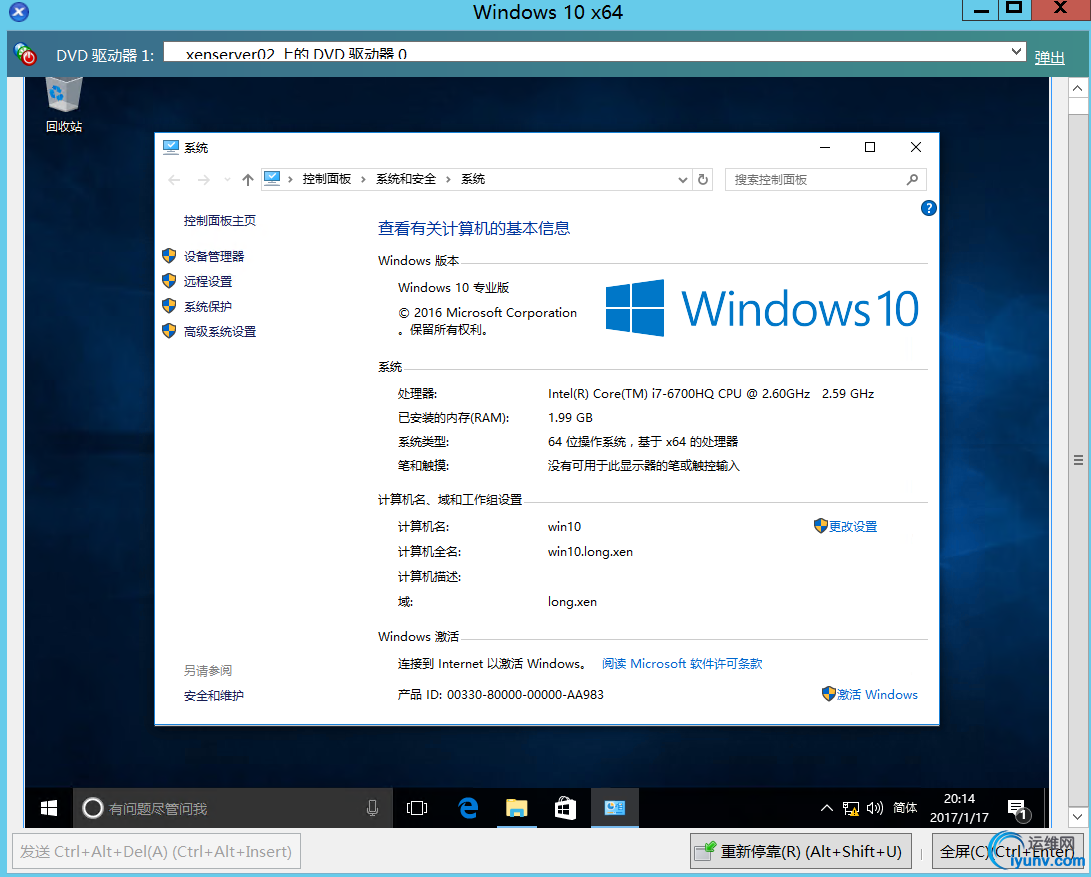Click the network status tray icon

(850, 808)
